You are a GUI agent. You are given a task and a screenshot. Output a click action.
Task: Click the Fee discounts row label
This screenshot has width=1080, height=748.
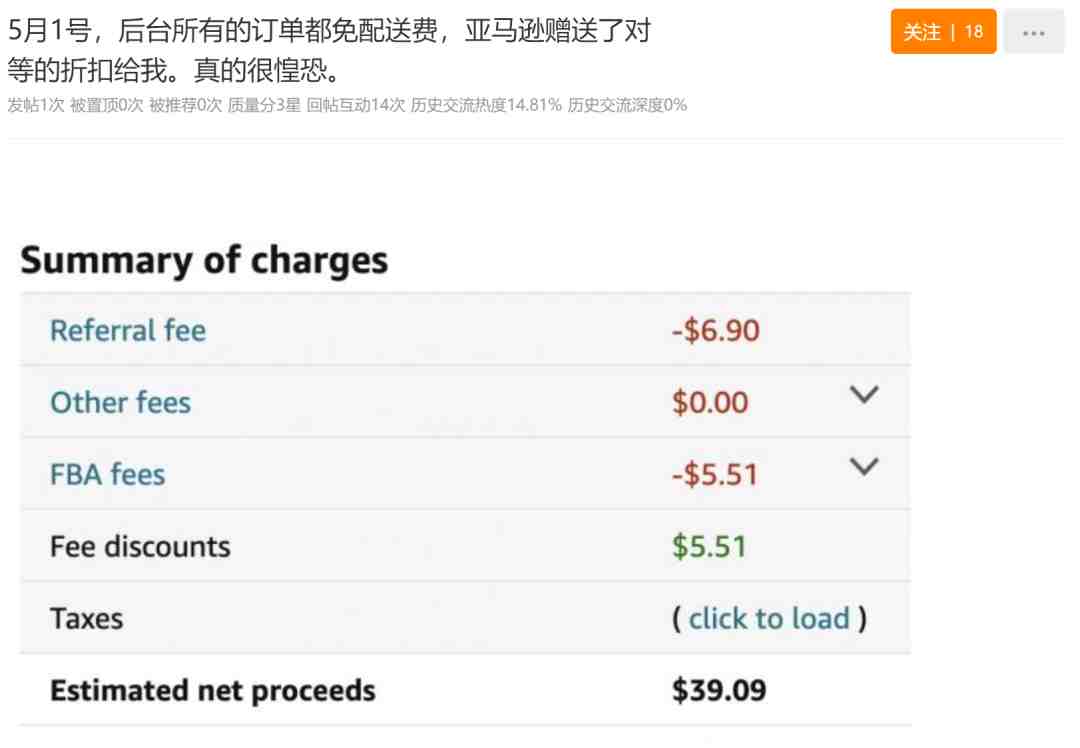coord(141,547)
